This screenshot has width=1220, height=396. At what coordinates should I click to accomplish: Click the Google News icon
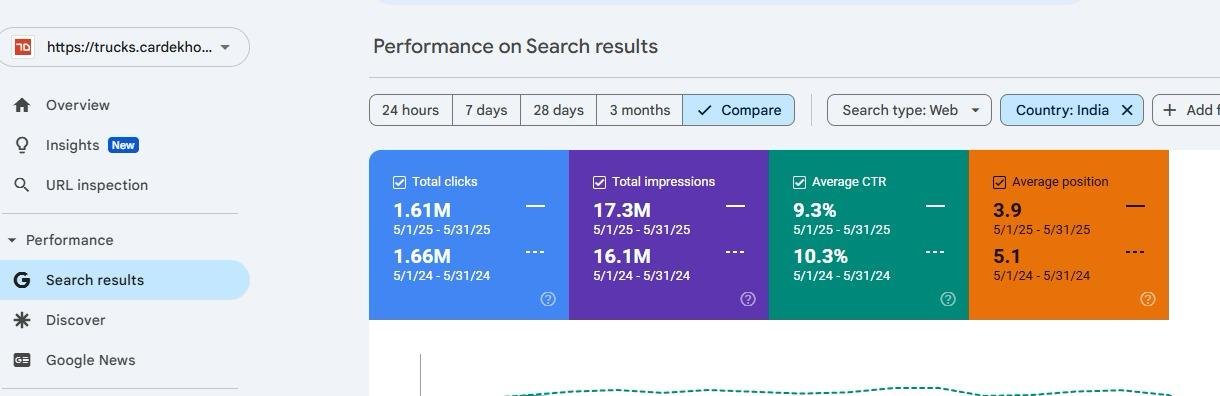coord(22,360)
